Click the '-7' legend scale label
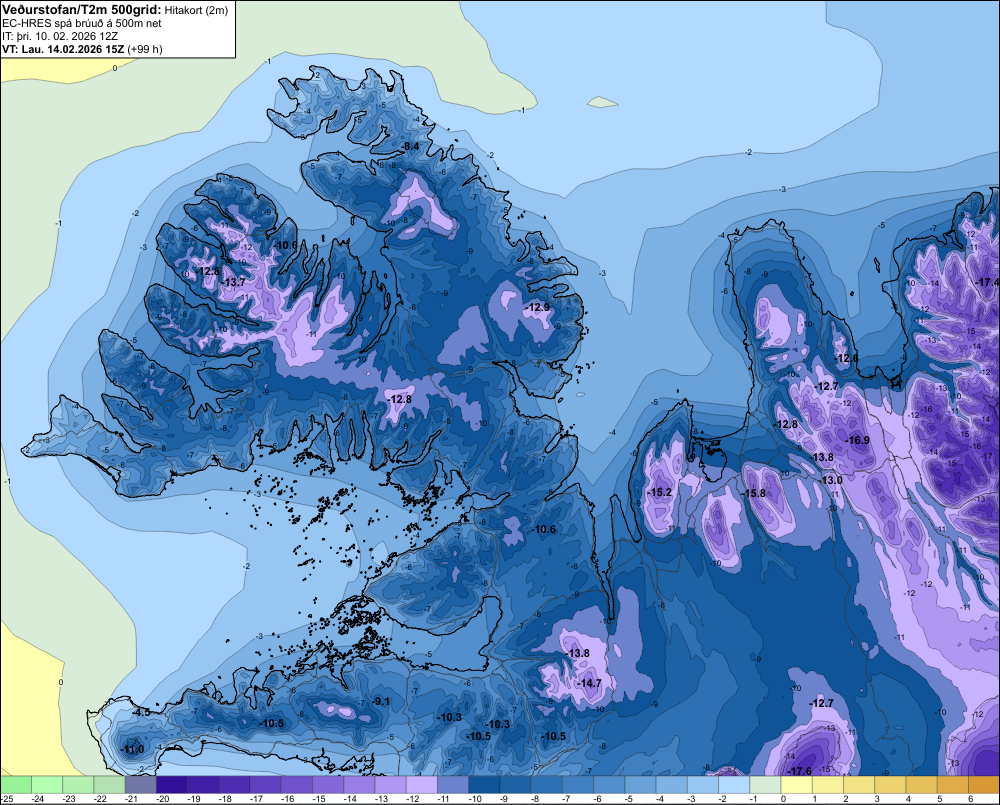Viewport: 1000px width, 805px height. pos(567,799)
